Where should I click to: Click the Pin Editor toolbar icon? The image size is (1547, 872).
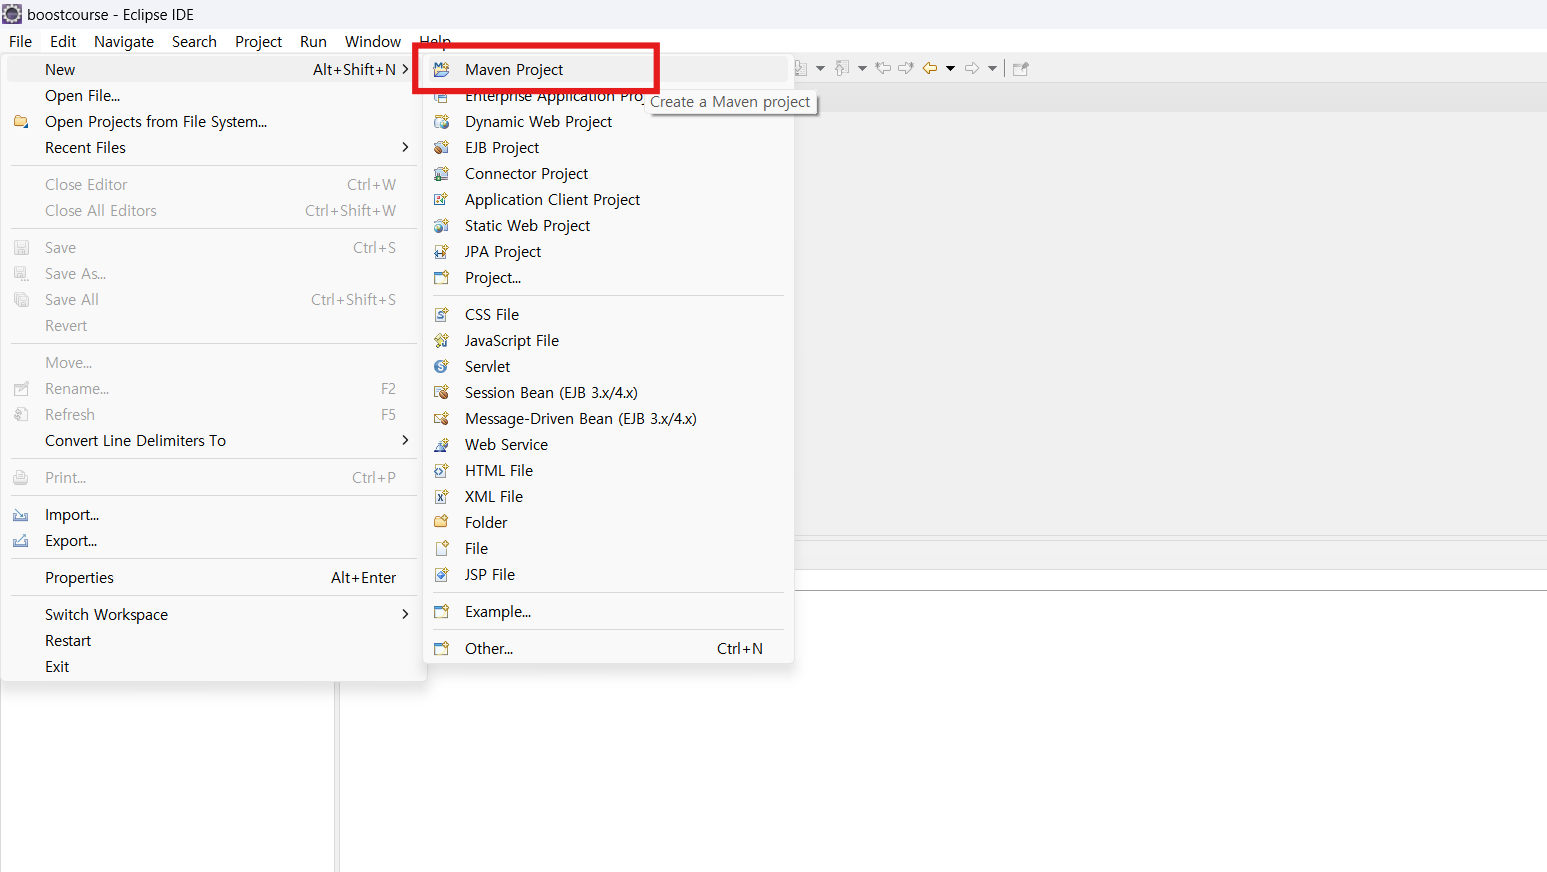point(1021,69)
